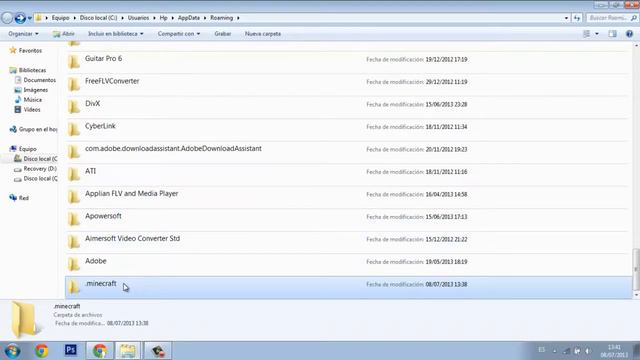Image resolution: width=640 pixels, height=360 pixels.
Task: Expand Incluir en biblioteca dropdown
Action: tap(116, 34)
